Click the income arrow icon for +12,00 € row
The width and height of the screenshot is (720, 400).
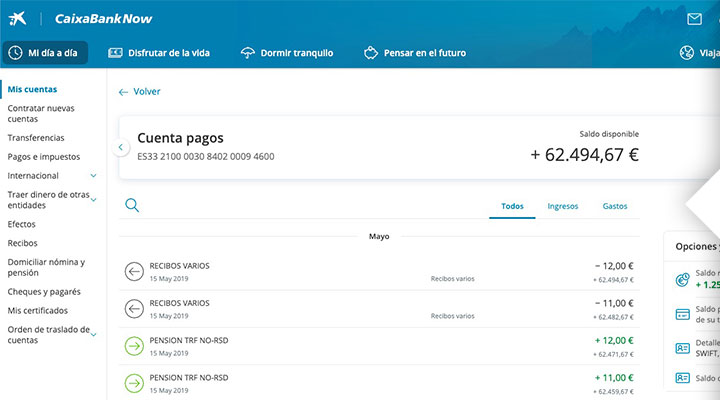tap(134, 346)
